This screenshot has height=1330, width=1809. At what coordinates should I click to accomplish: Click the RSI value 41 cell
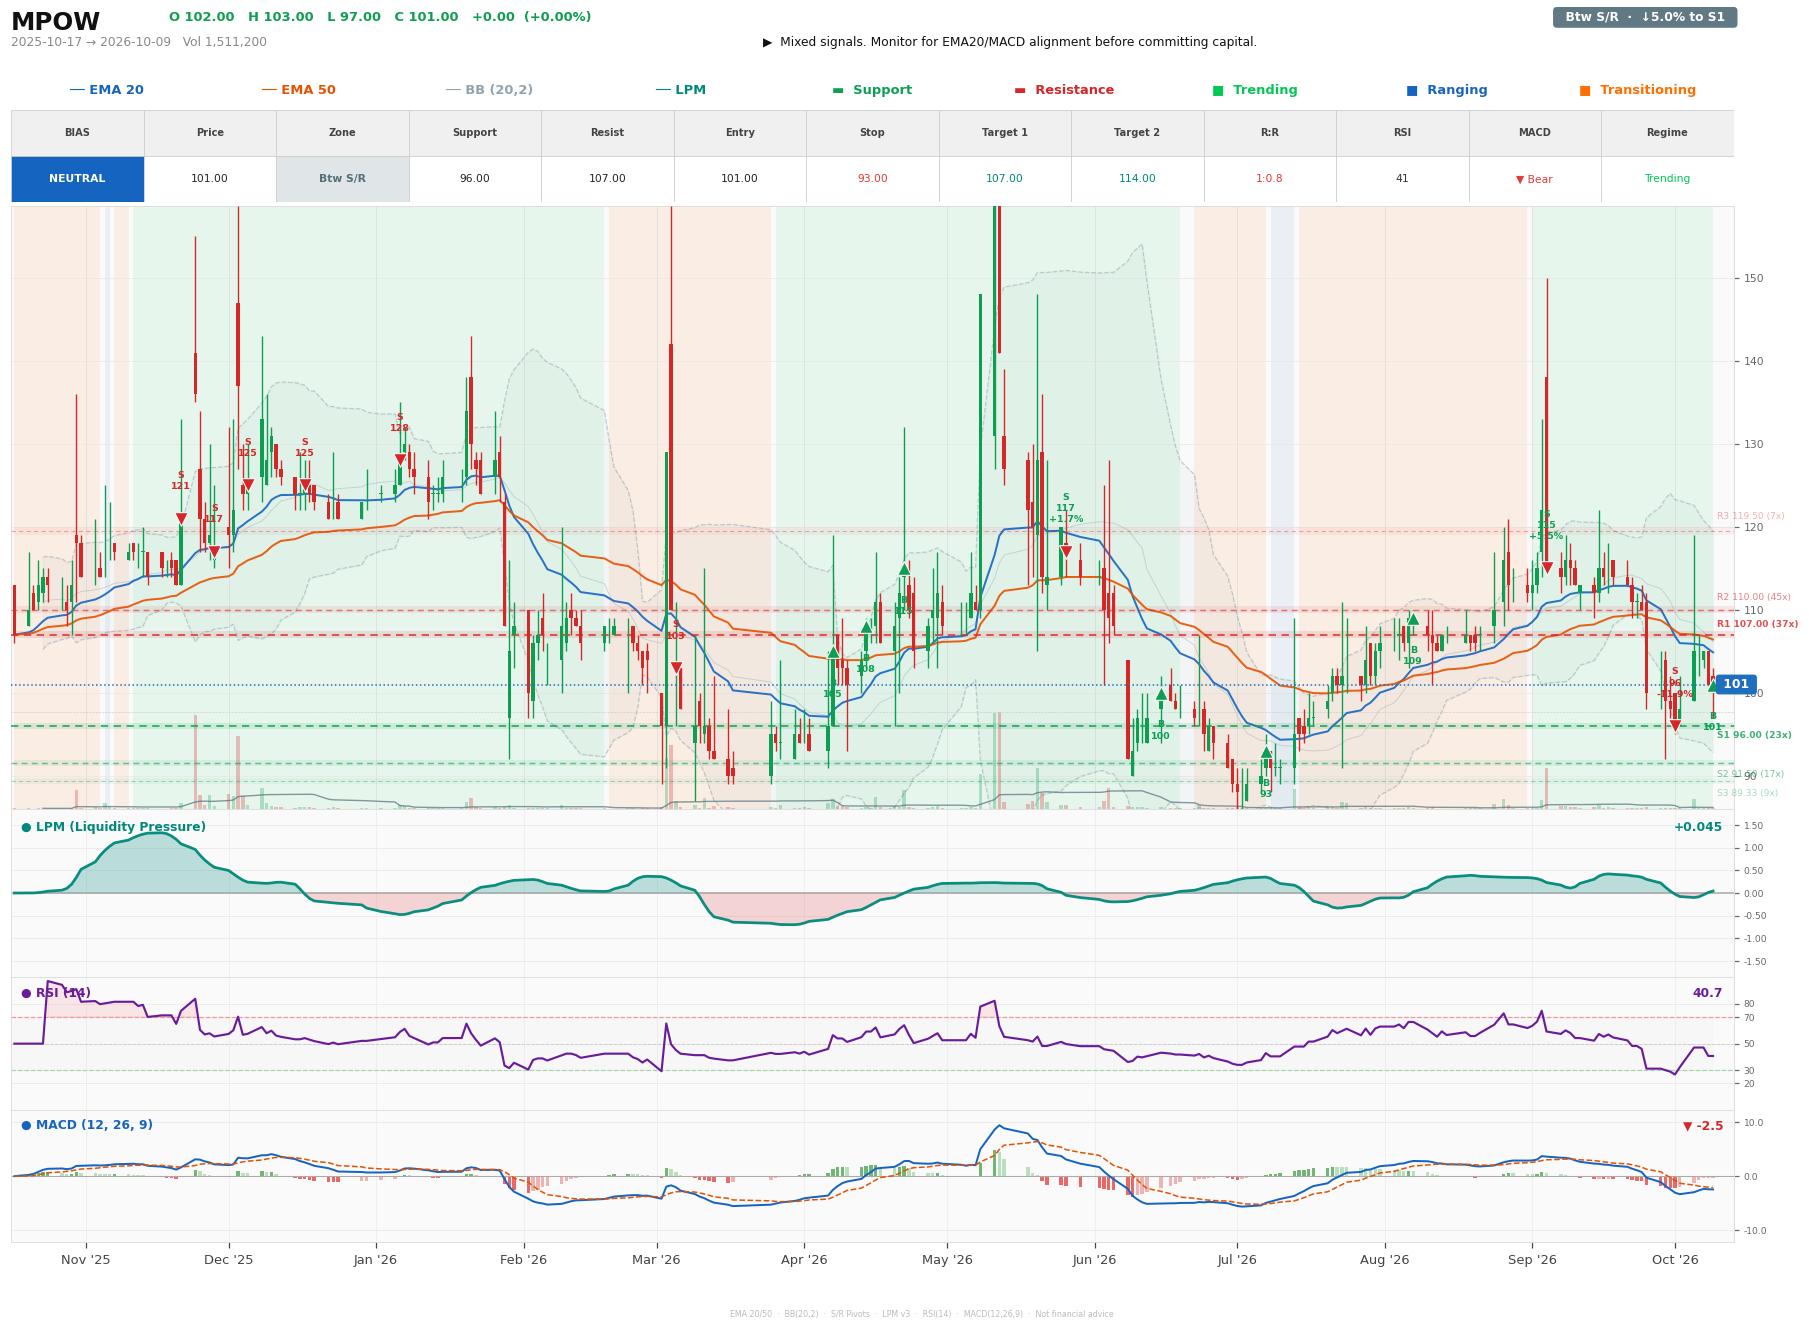1402,179
